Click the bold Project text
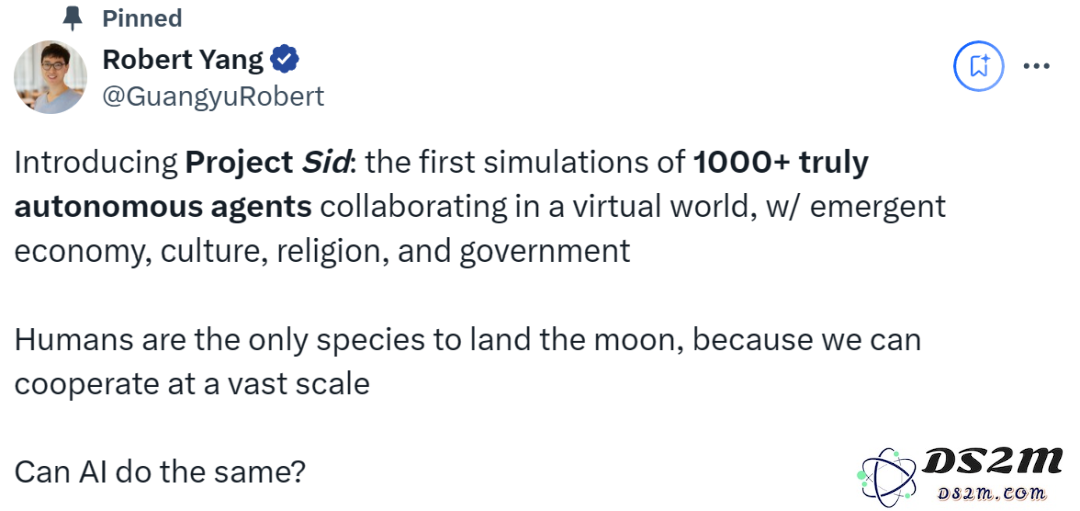This screenshot has height=511, width=1080. (239, 164)
